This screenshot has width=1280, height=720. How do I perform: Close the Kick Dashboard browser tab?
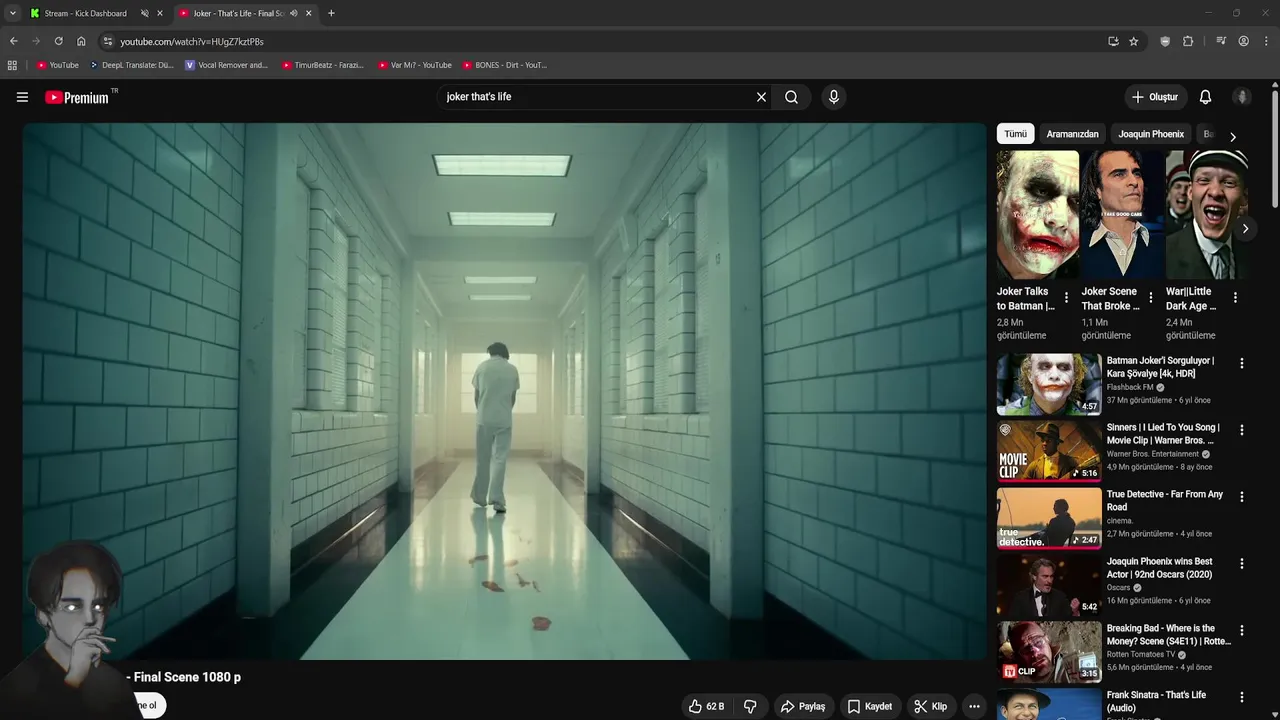coord(160,13)
